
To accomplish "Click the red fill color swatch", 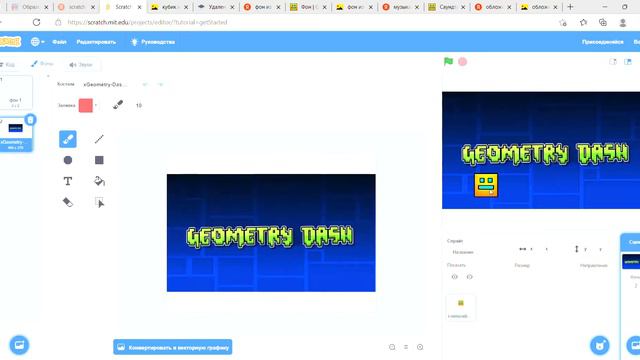I will (x=86, y=105).
